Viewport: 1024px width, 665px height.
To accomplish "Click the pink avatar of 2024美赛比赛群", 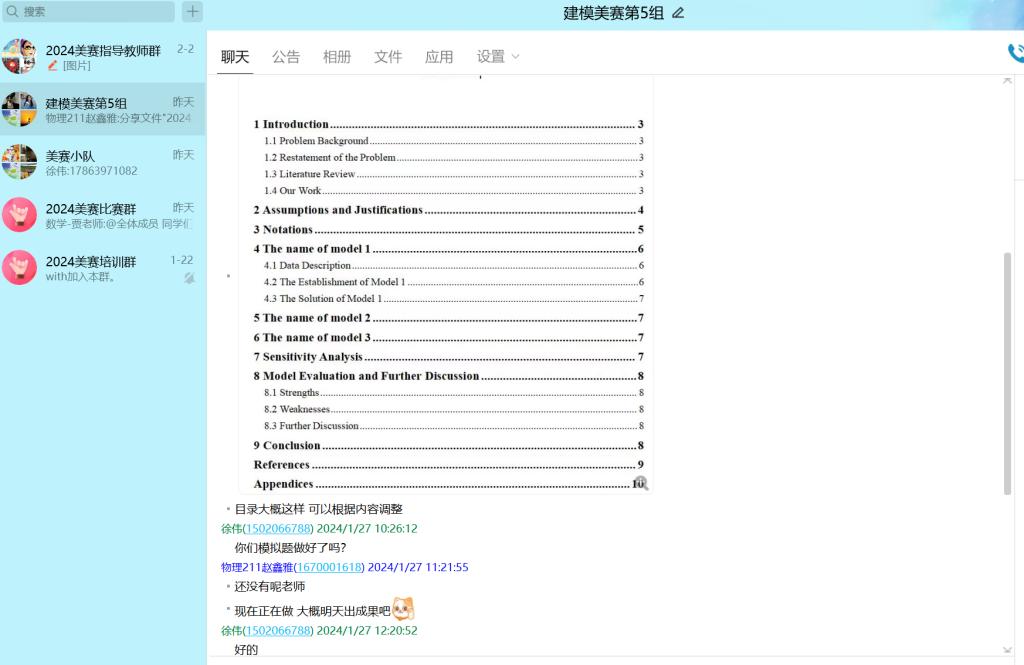I will [19, 215].
